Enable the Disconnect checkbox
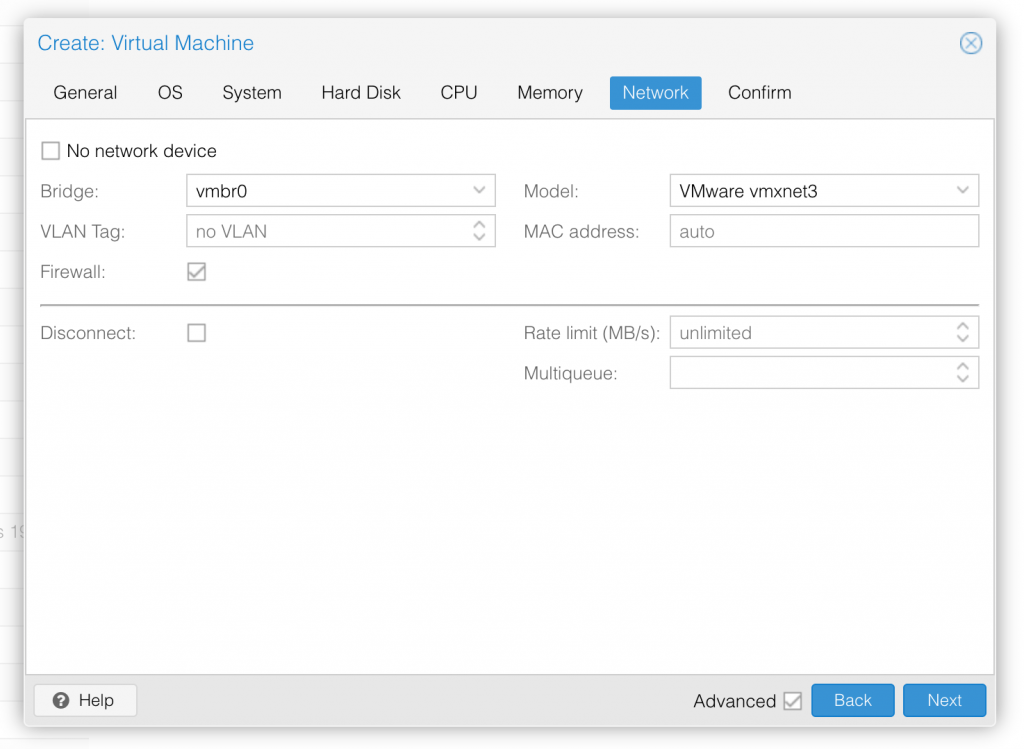This screenshot has width=1024, height=749. (x=197, y=332)
